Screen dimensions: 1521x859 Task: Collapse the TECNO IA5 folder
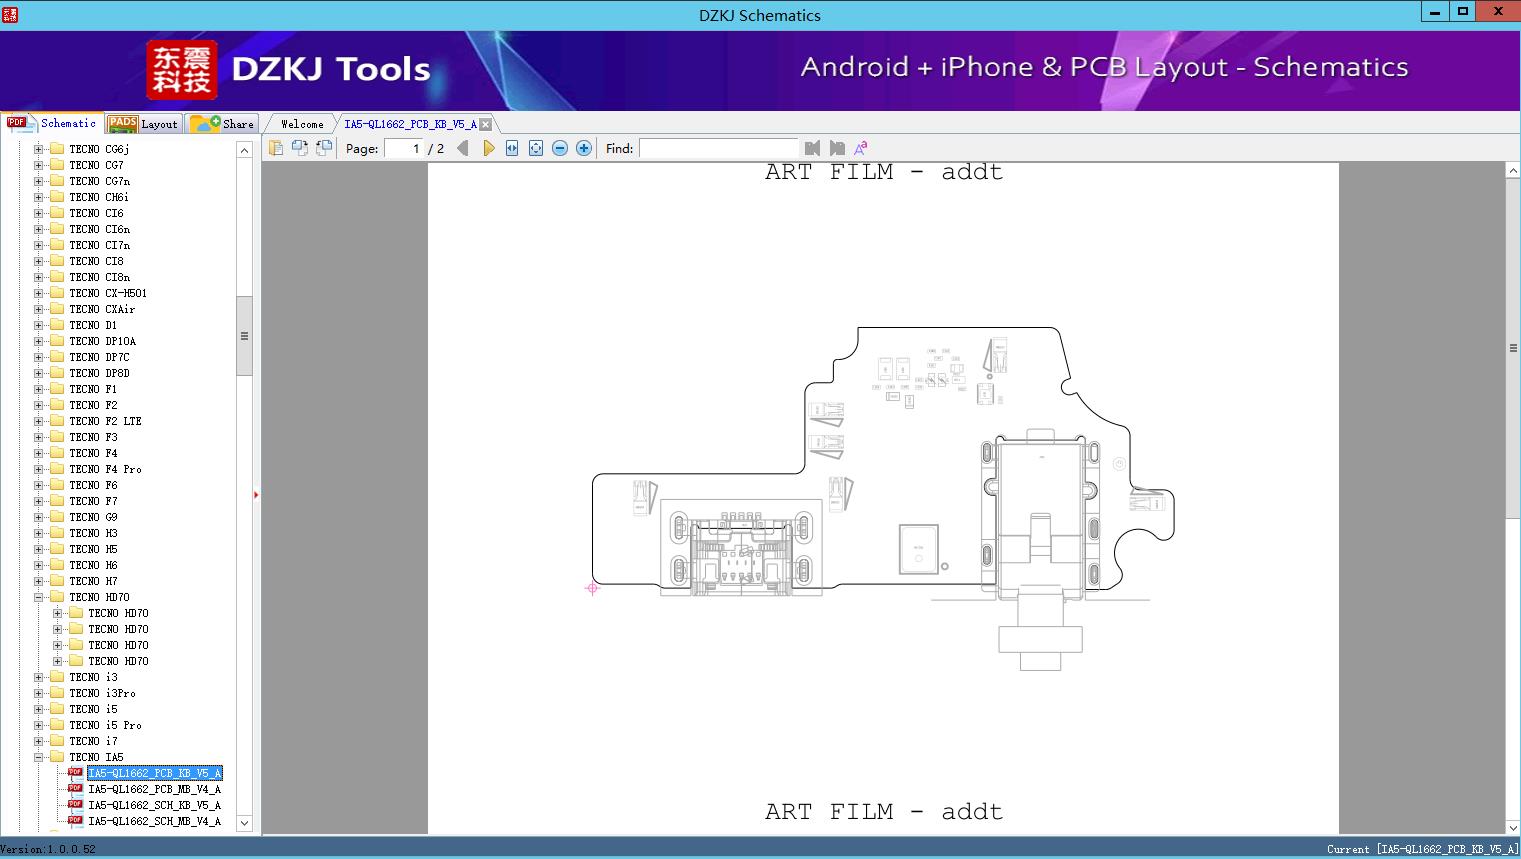click(38, 757)
